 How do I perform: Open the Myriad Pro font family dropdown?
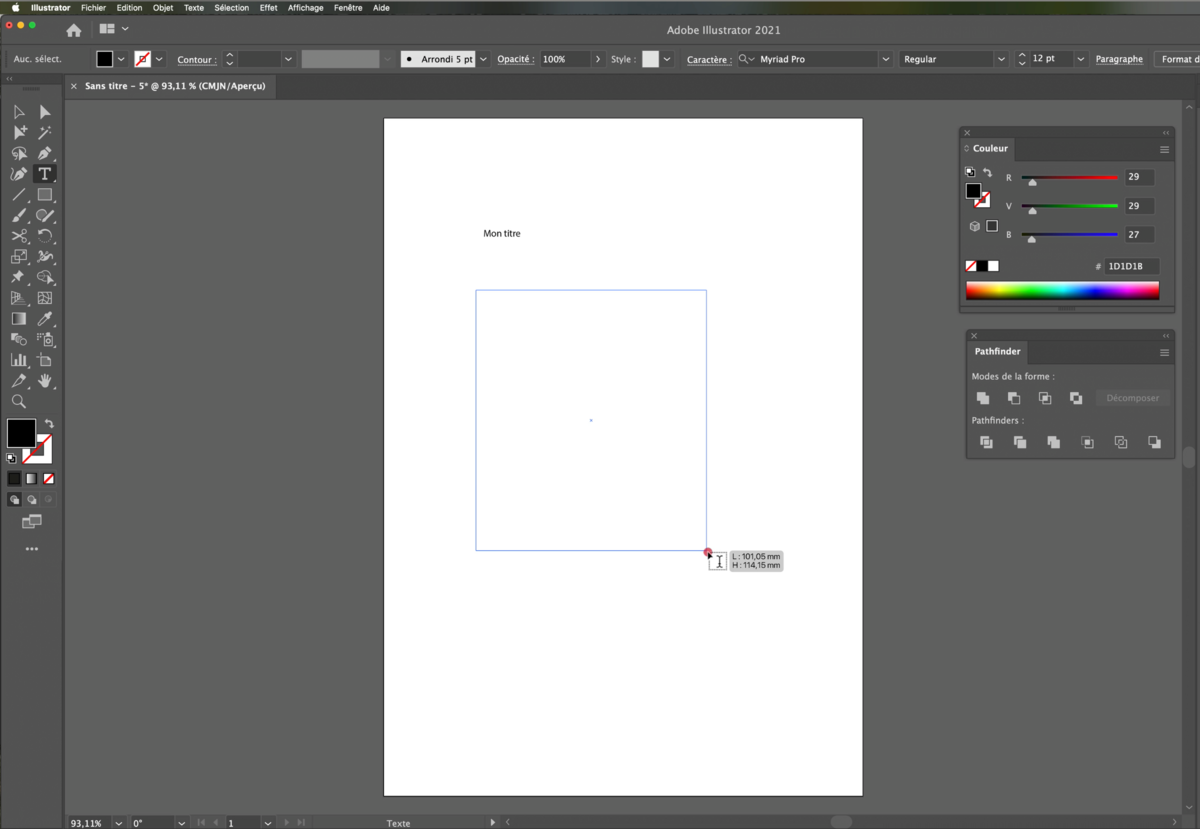tap(885, 59)
